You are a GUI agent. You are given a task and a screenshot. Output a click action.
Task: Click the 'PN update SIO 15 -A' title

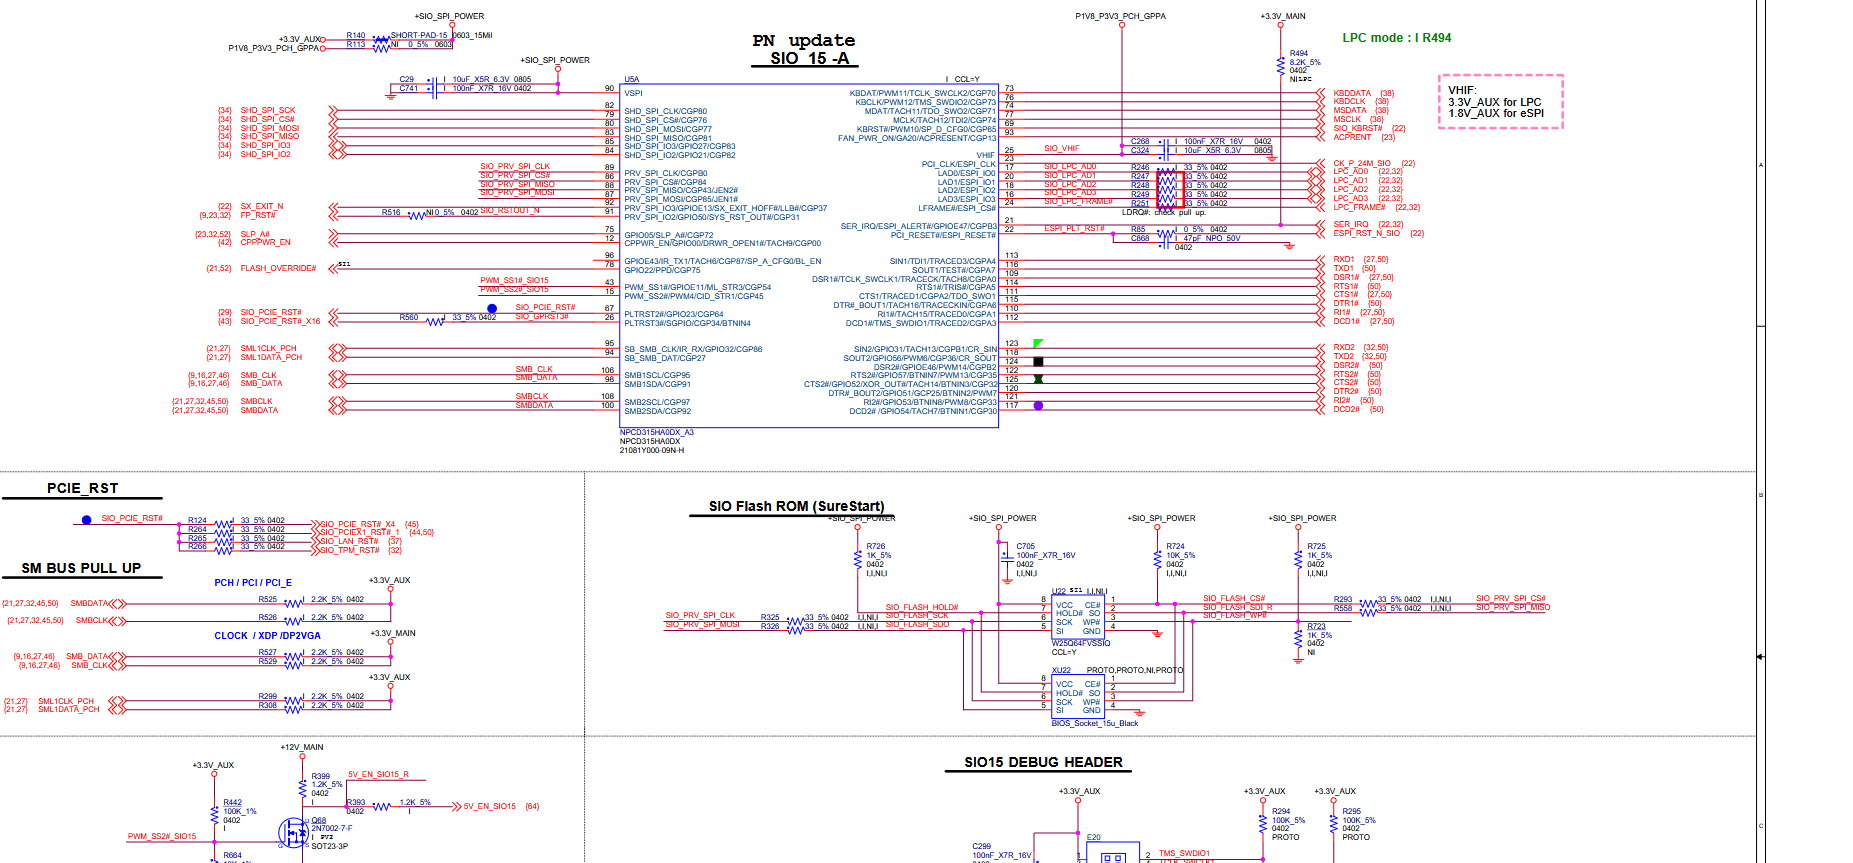[803, 49]
